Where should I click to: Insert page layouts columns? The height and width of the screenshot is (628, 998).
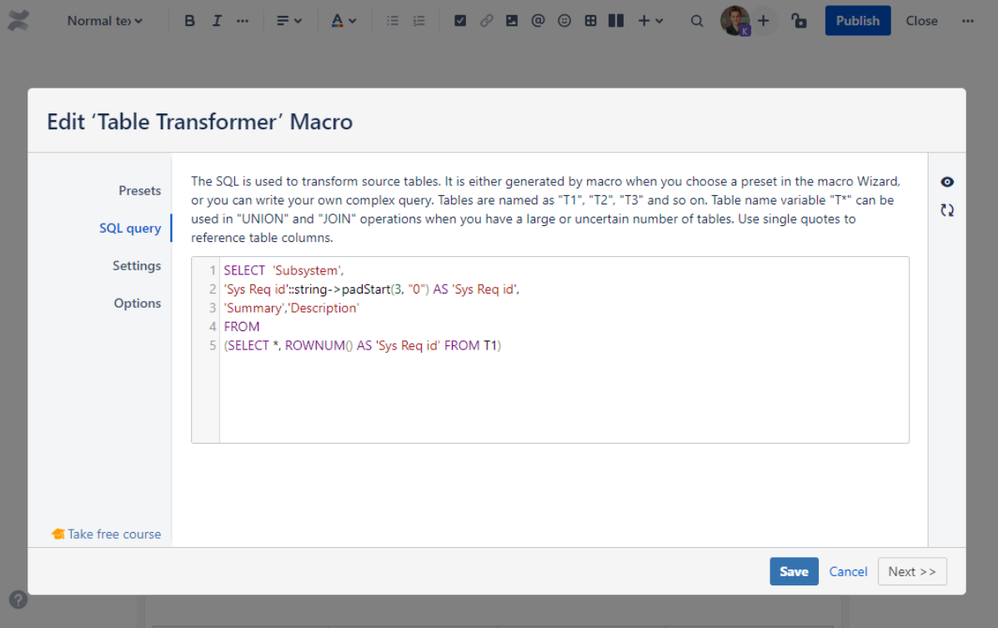(616, 21)
